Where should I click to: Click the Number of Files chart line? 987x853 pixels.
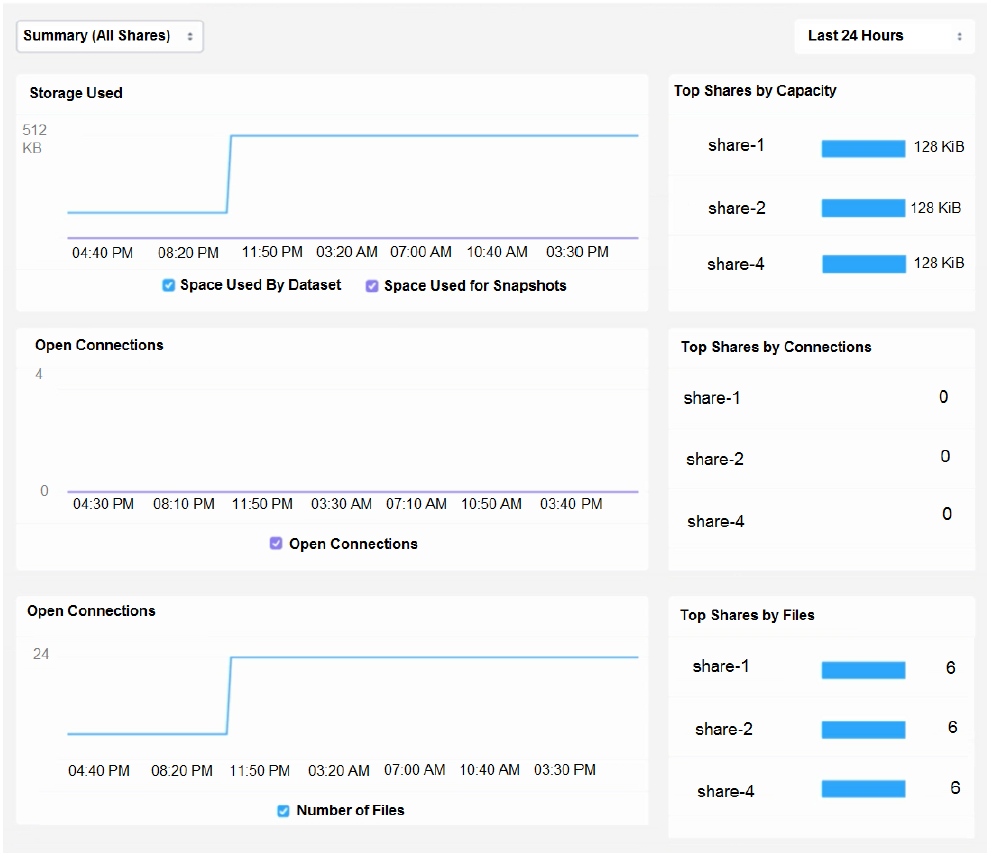pyautogui.click(x=430, y=657)
